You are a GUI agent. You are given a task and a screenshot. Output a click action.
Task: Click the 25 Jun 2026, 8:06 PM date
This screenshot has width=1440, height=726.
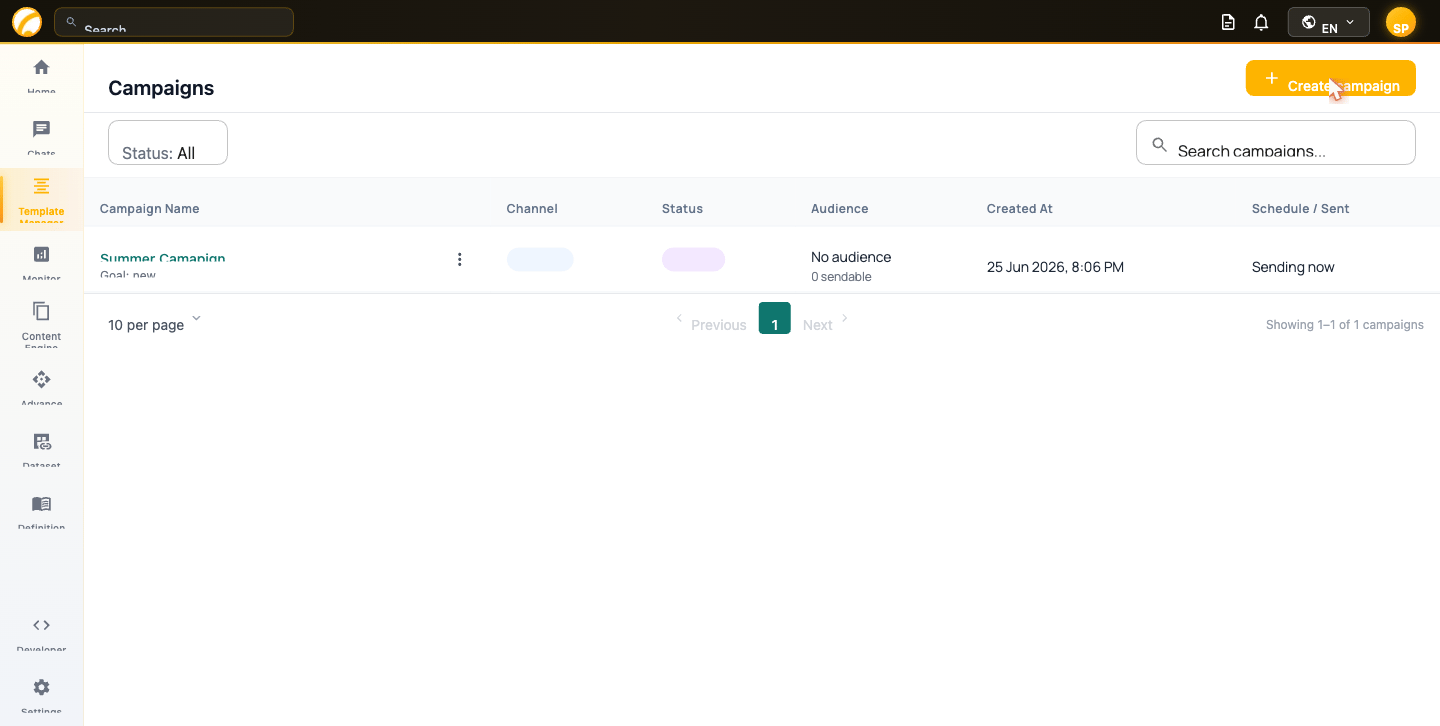tap(1055, 267)
